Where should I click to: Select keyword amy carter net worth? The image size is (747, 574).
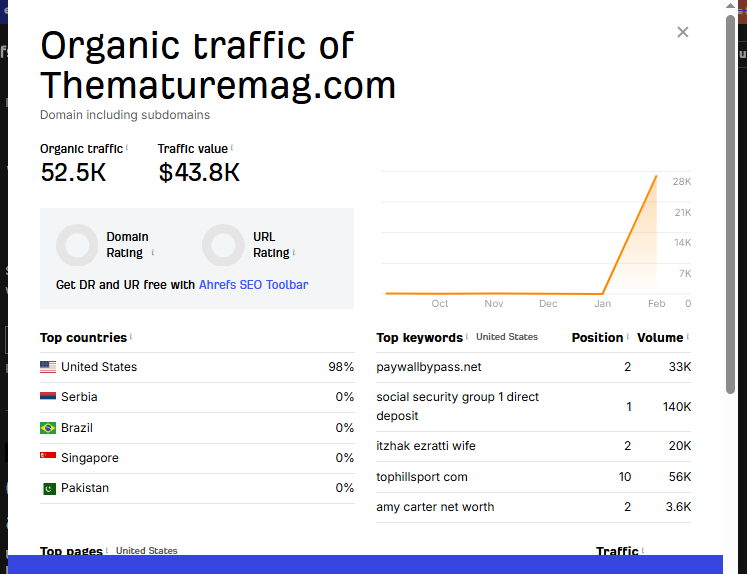435,507
